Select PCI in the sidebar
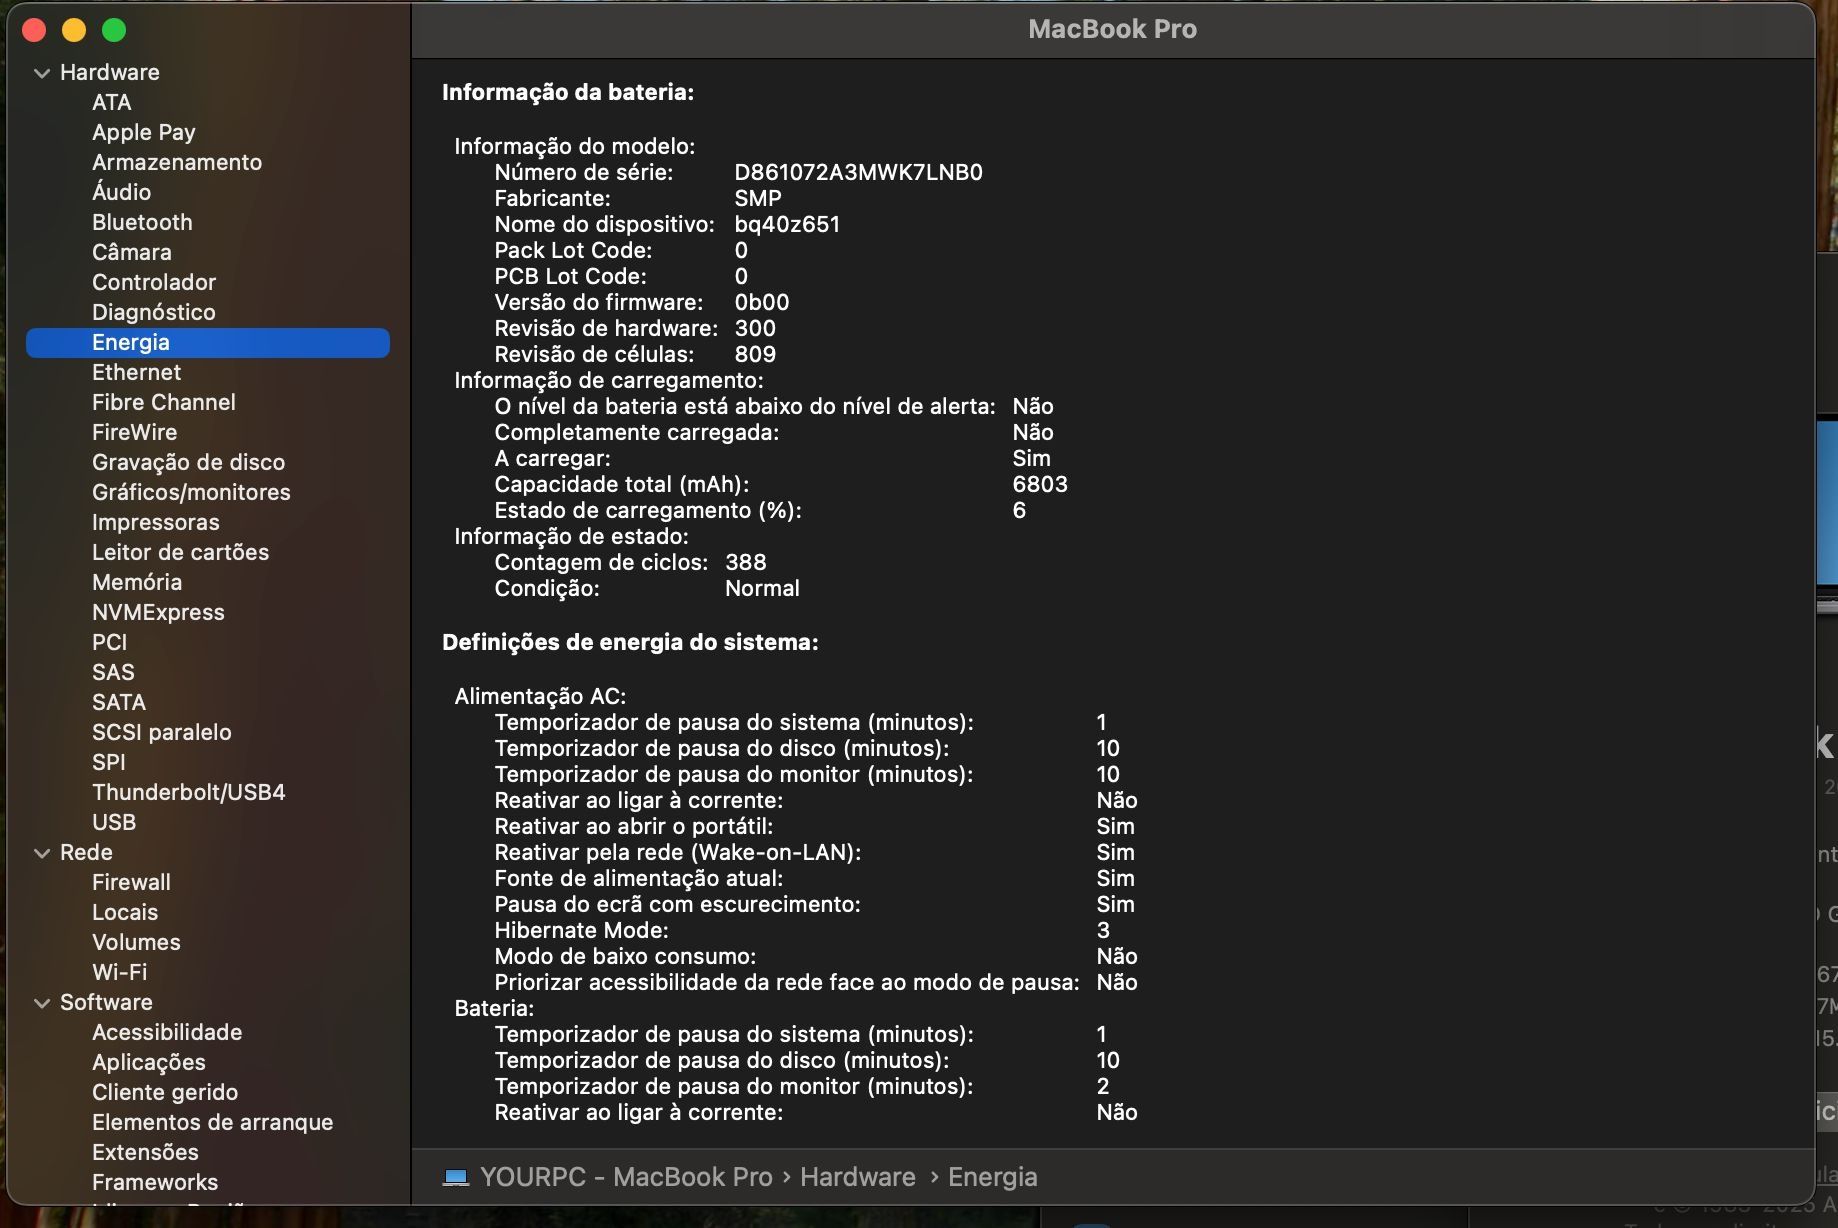The width and height of the screenshot is (1838, 1228). [110, 642]
